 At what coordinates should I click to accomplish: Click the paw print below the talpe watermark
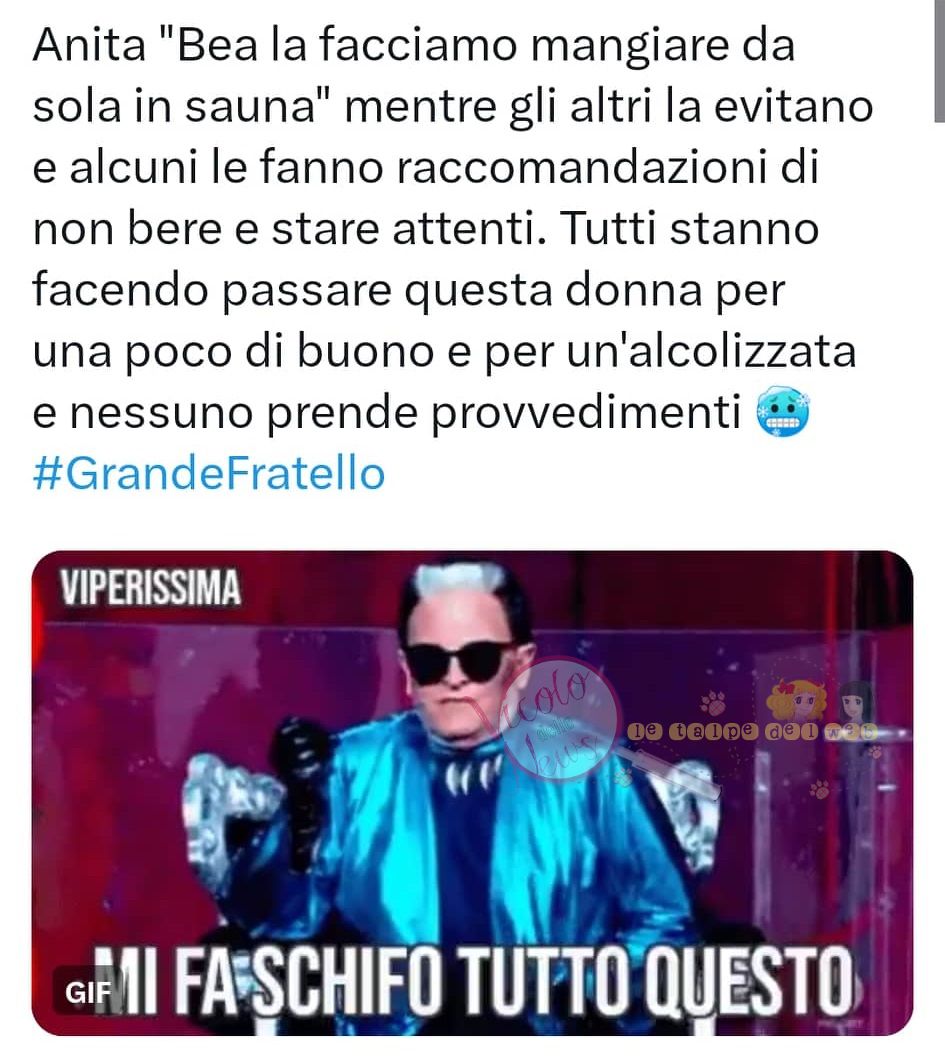(x=820, y=789)
